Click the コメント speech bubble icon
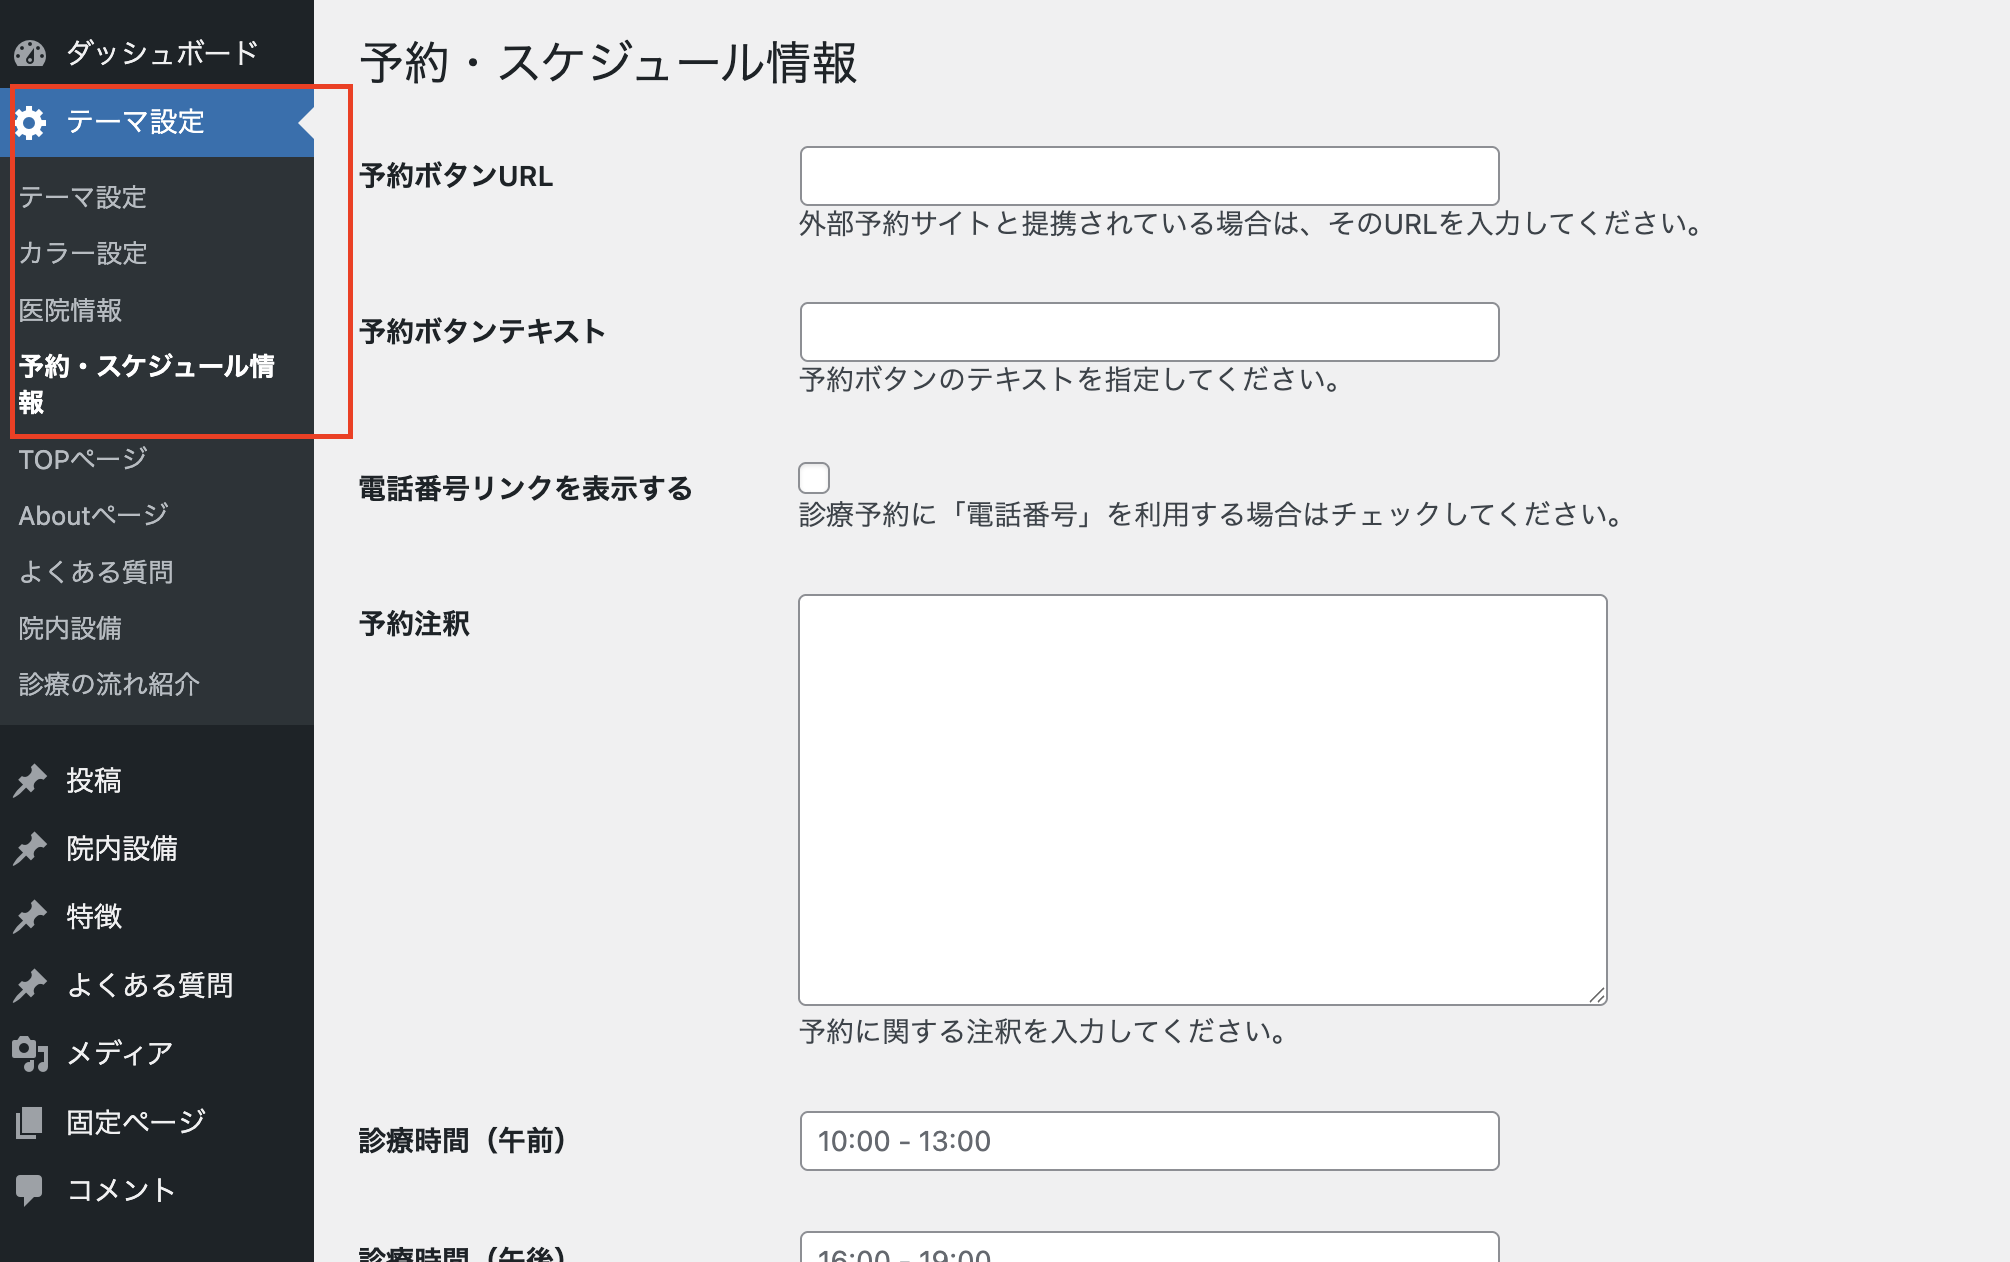This screenshot has width=2010, height=1262. point(30,1189)
